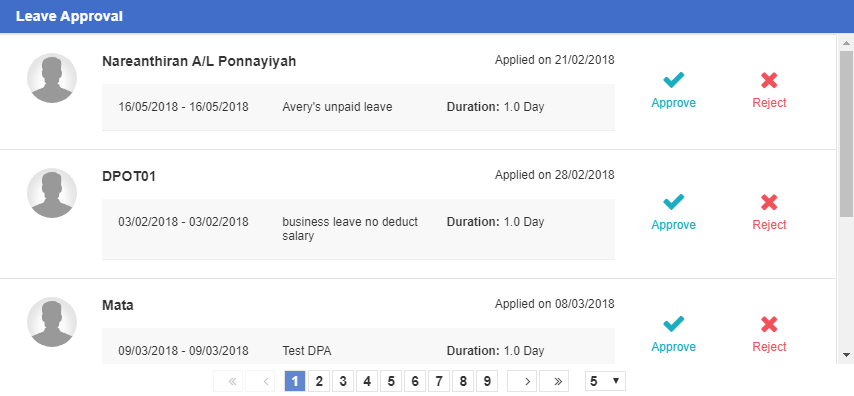The width and height of the screenshot is (854, 396).
Task: Click Nareanthiran's profile avatar
Action: [52, 78]
